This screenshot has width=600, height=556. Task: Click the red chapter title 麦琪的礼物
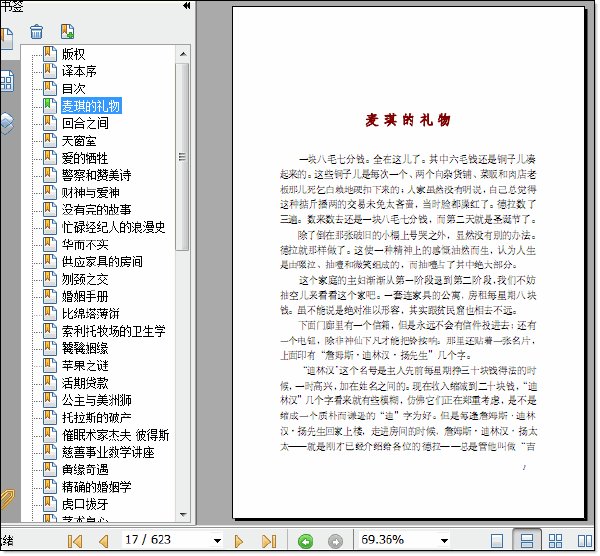click(x=408, y=120)
